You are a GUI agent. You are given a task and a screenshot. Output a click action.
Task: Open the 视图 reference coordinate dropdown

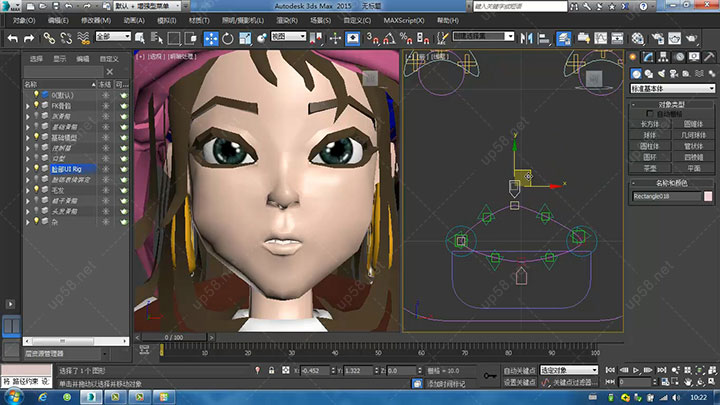(288, 36)
